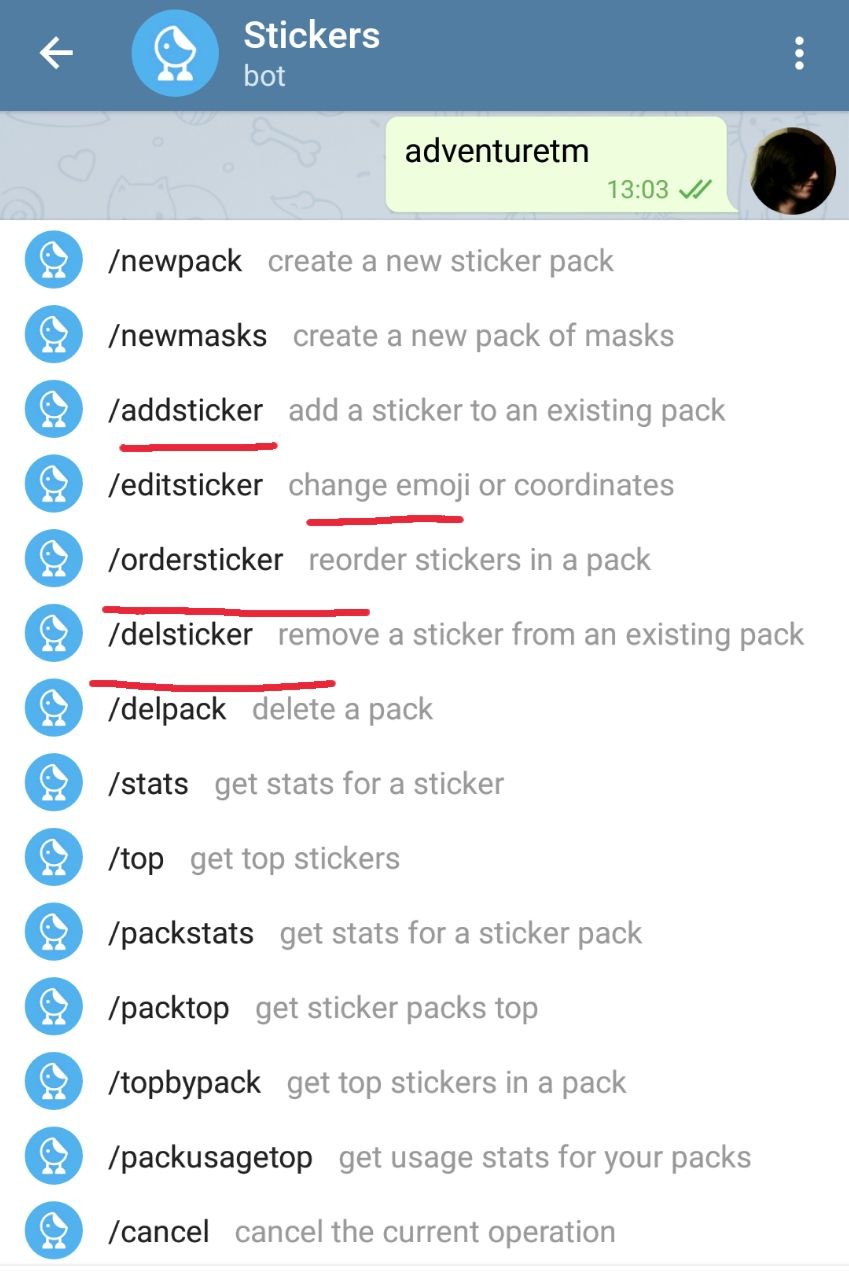Open the Stickers bot title in header

pos(311,36)
